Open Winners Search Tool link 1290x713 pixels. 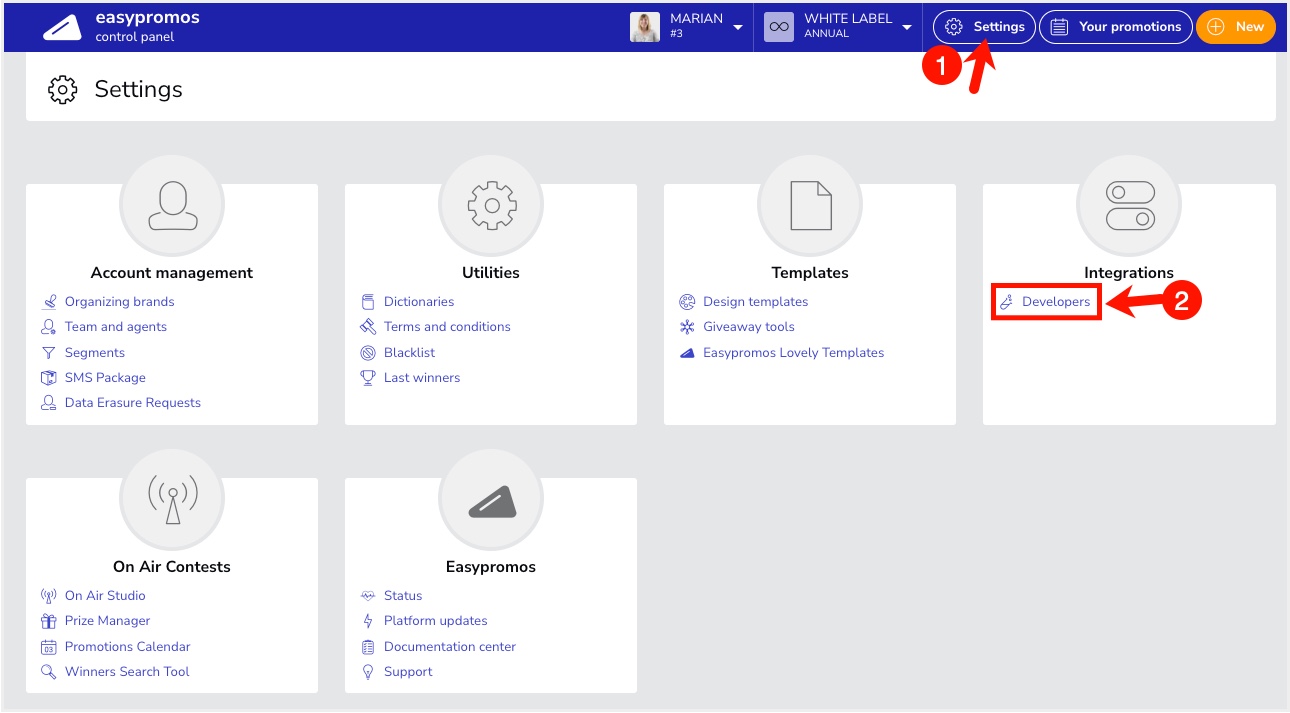[x=127, y=672]
